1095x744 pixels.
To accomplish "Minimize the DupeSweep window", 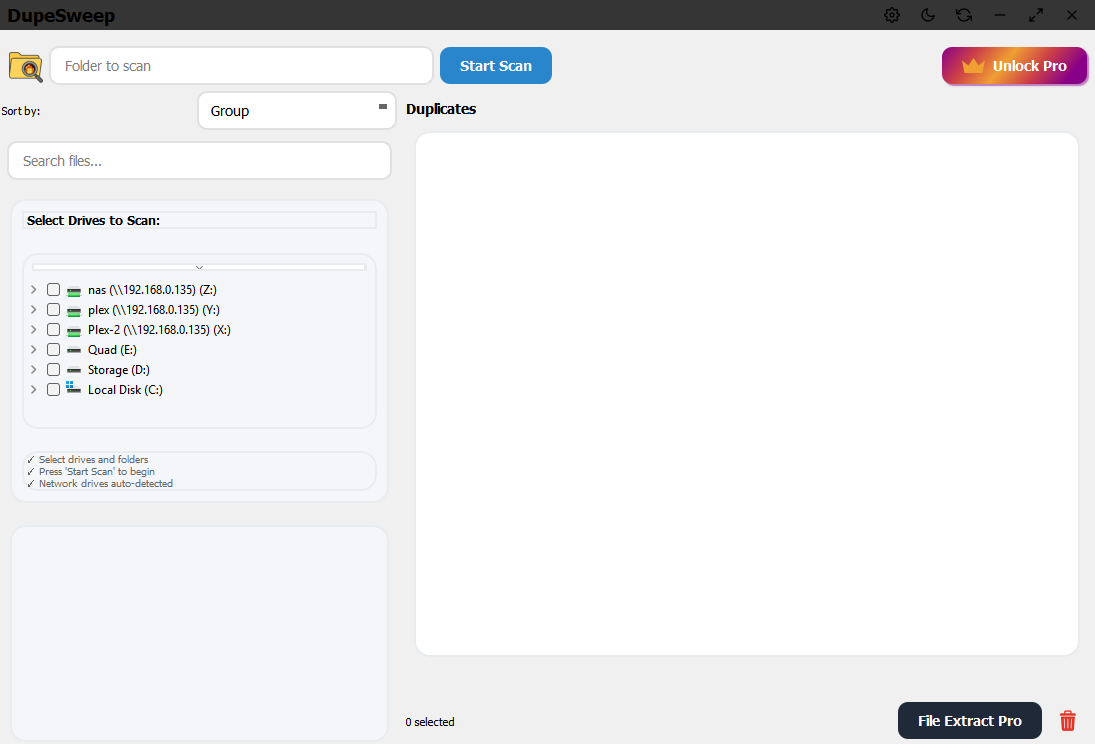I will [x=1000, y=15].
